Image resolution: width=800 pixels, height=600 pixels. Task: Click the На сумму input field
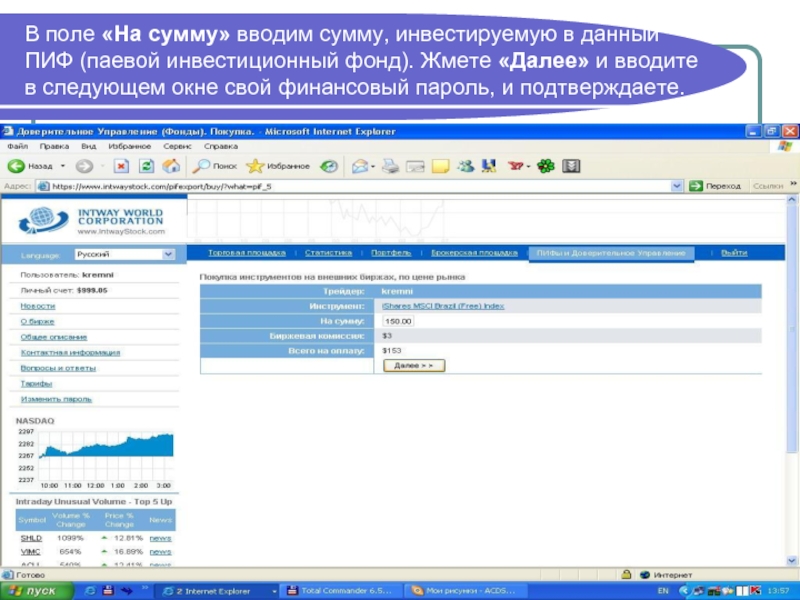(398, 321)
